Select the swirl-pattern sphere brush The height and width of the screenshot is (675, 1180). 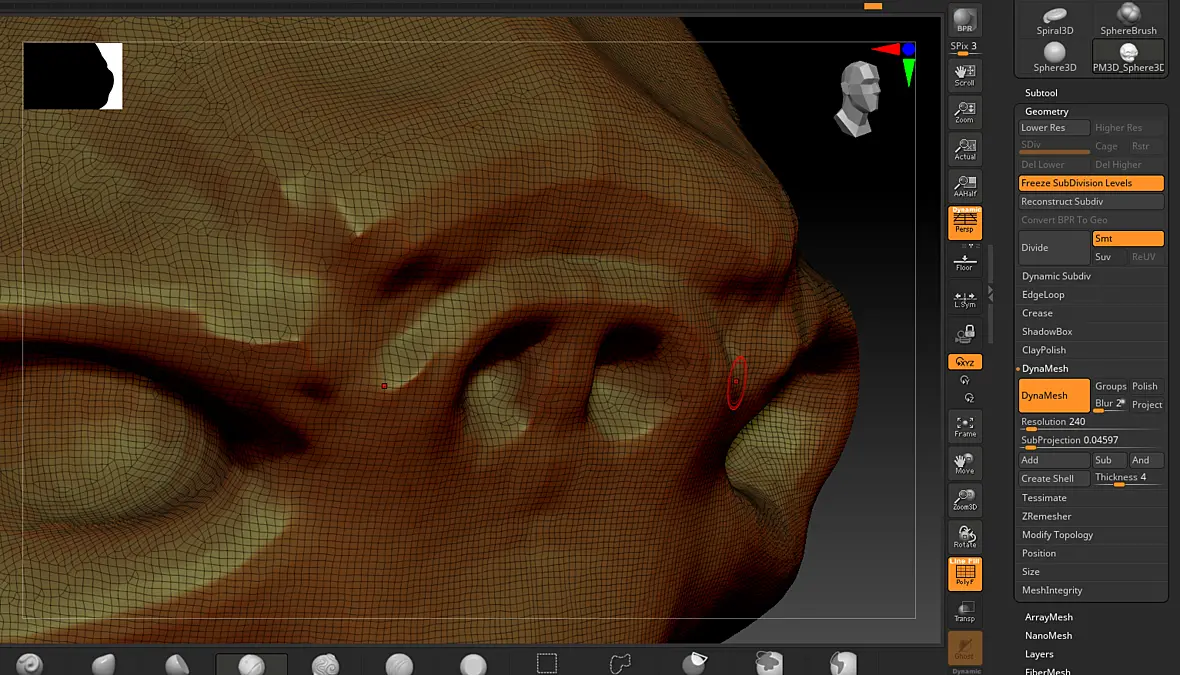(325, 664)
